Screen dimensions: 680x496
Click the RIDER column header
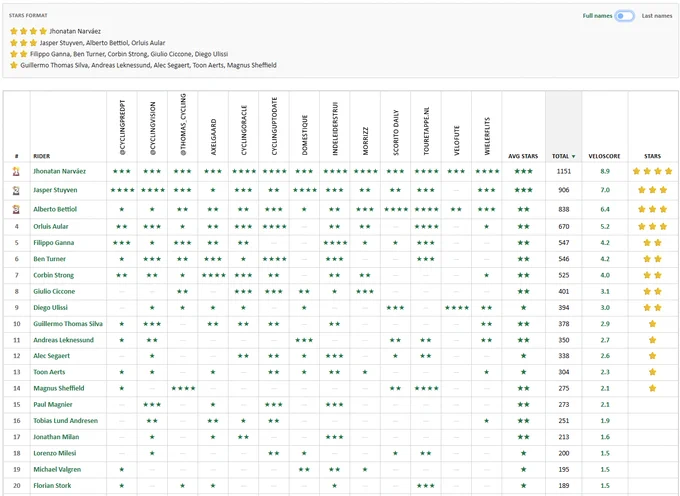click(42, 156)
